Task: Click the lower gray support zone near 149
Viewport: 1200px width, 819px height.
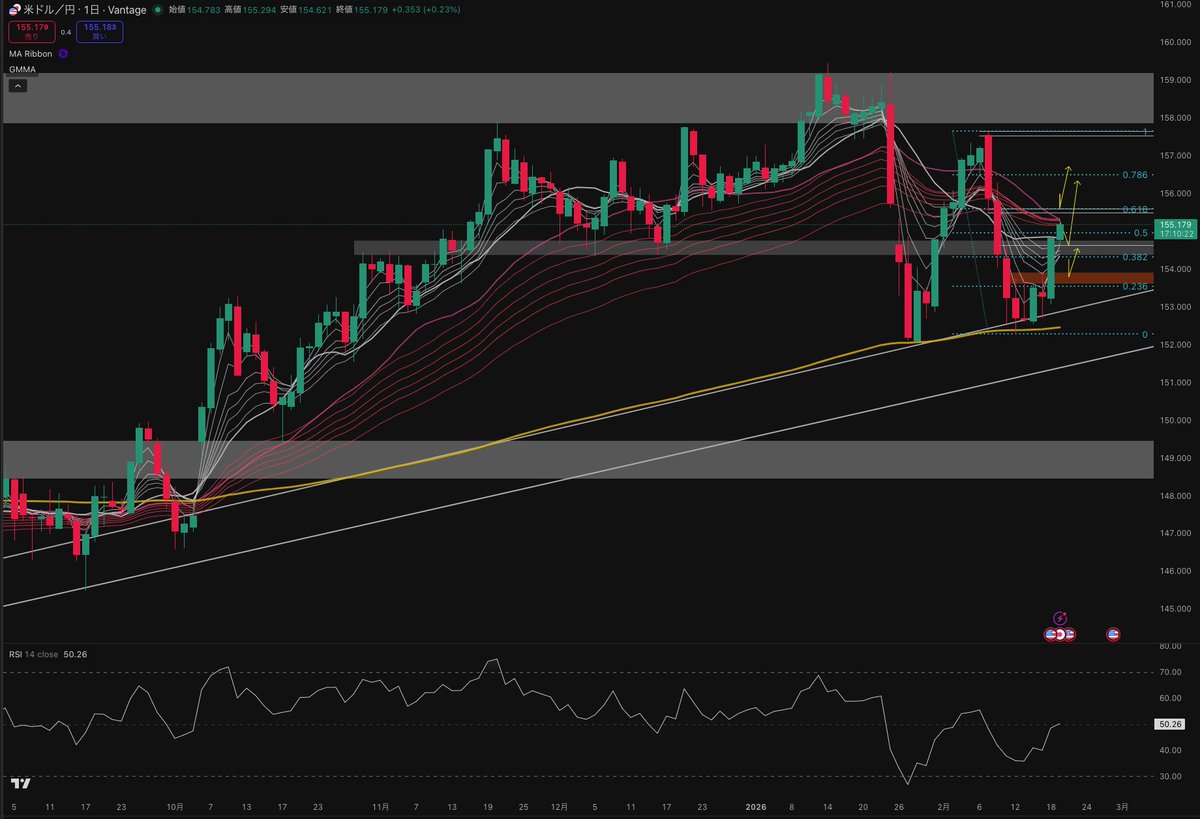Action: click(x=576, y=459)
